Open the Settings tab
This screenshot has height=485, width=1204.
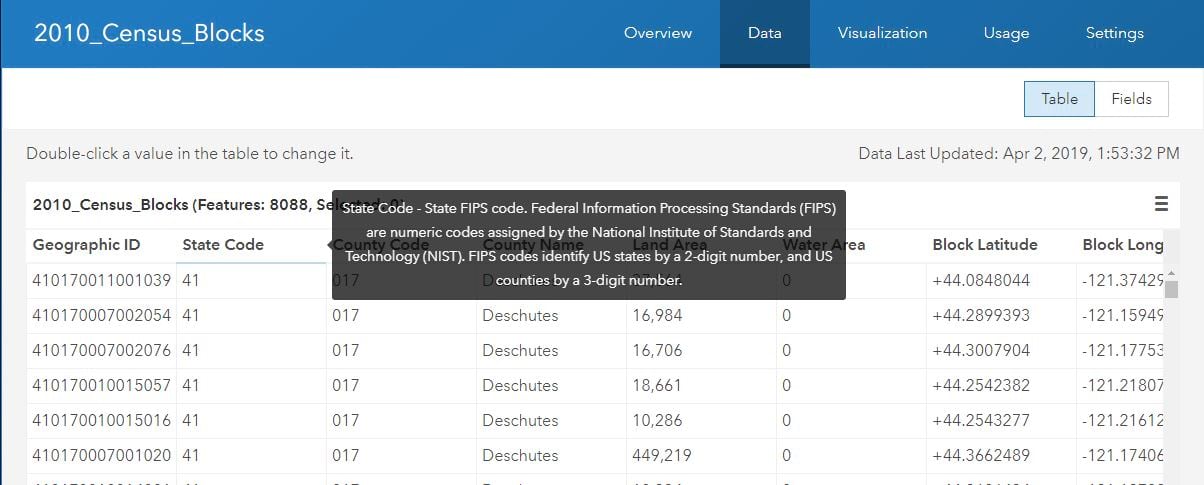point(1114,33)
